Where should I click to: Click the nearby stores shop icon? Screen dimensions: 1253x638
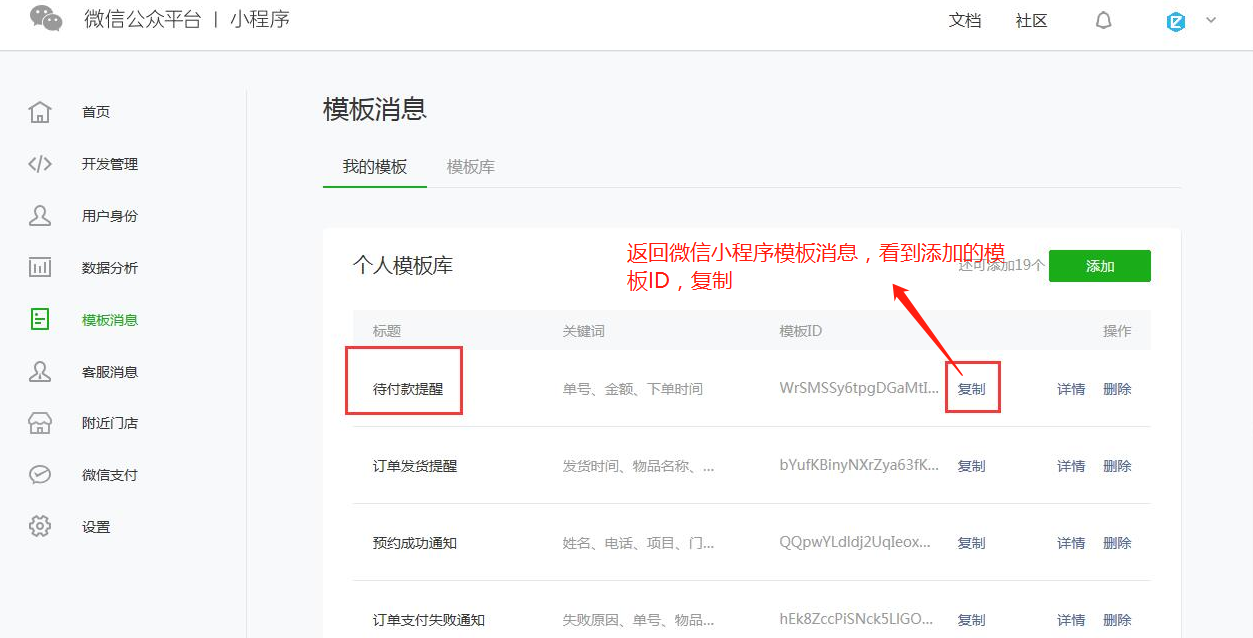pos(40,423)
